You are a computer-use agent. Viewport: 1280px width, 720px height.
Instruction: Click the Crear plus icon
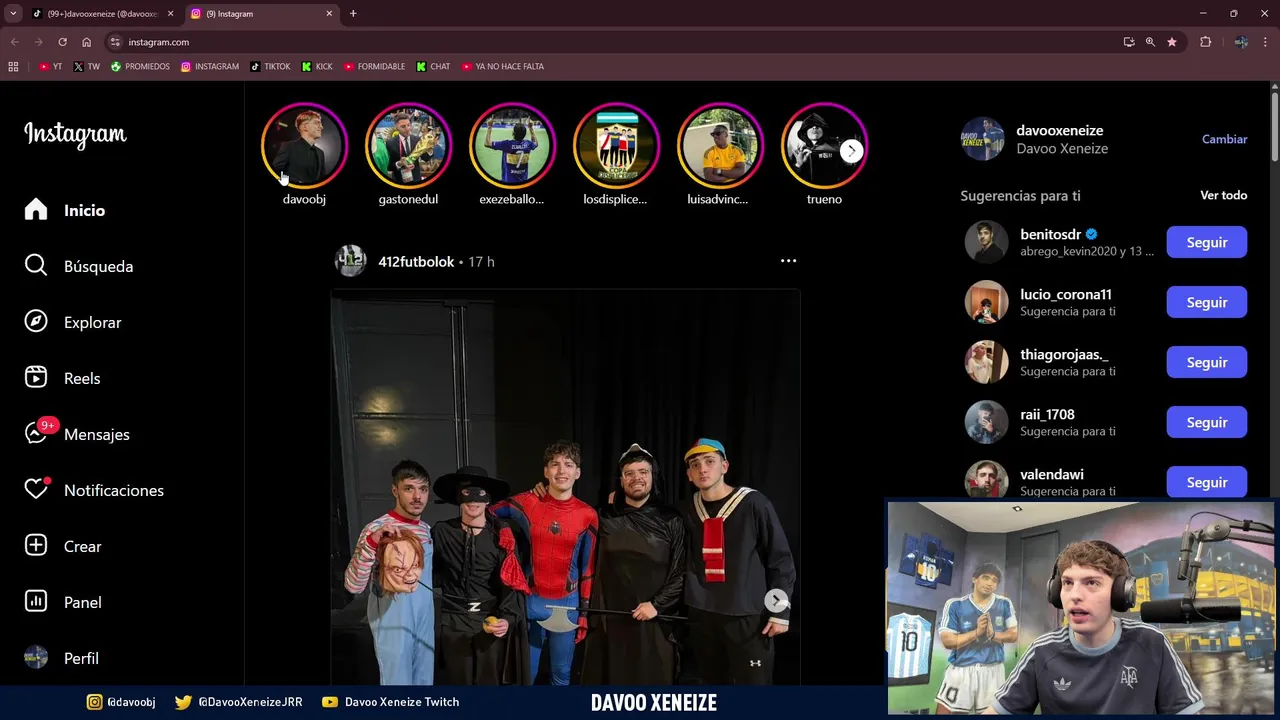coord(36,546)
